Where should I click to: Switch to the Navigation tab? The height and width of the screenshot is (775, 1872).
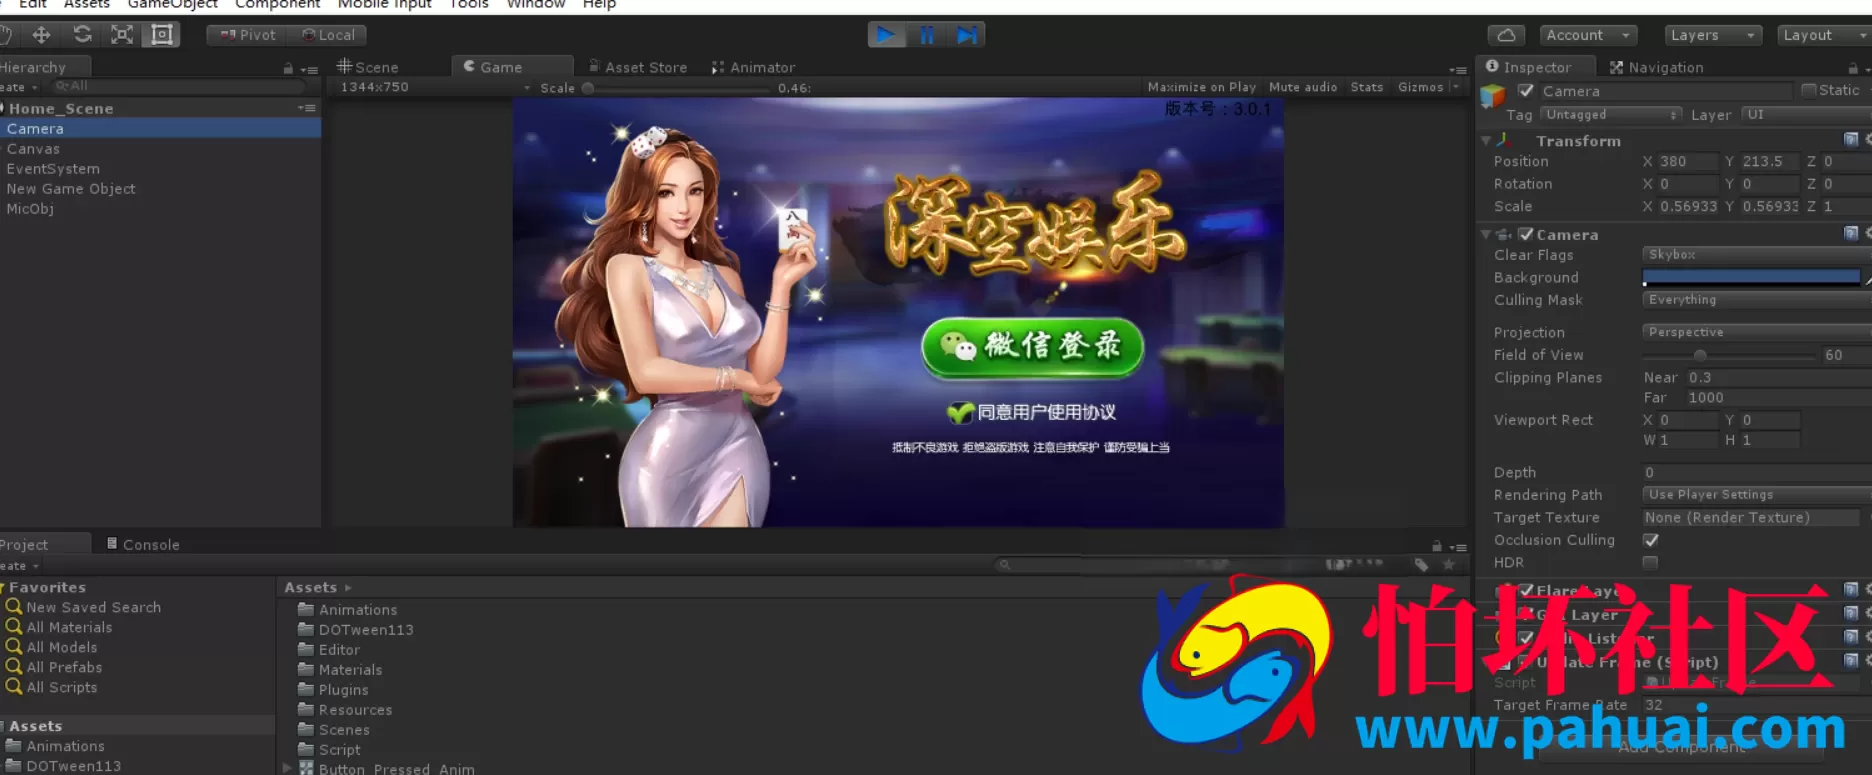click(1656, 67)
